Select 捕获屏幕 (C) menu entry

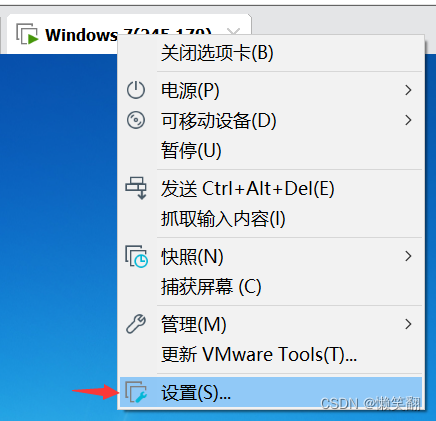tap(271, 287)
